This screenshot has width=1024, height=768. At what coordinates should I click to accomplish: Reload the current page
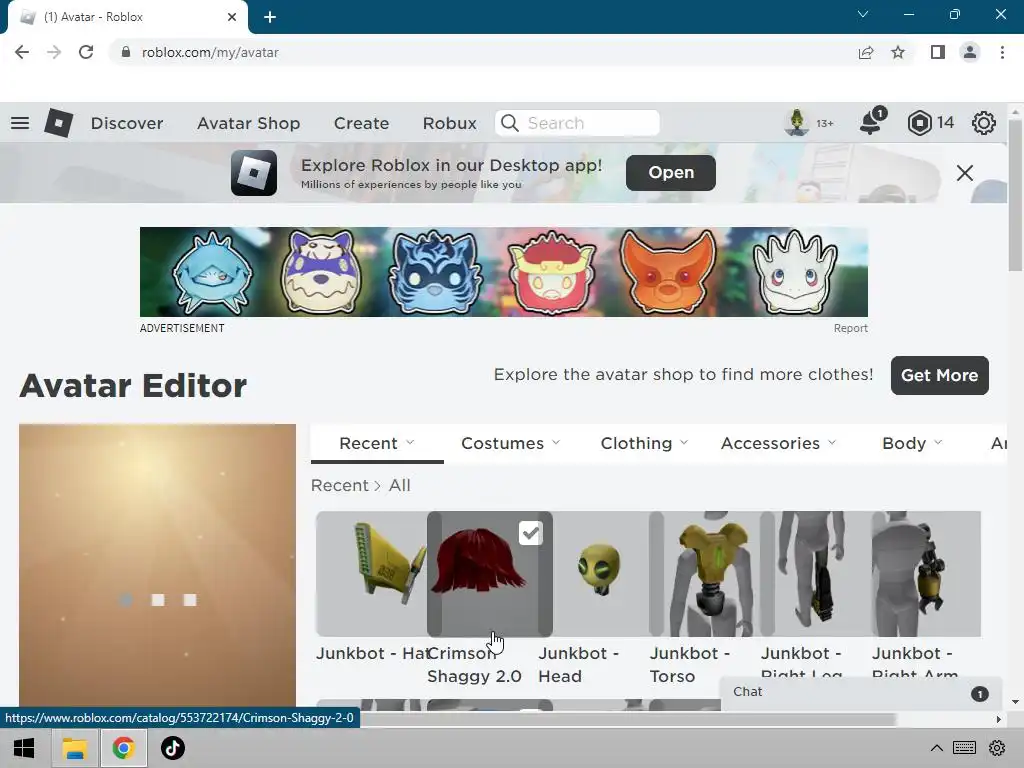pos(86,52)
